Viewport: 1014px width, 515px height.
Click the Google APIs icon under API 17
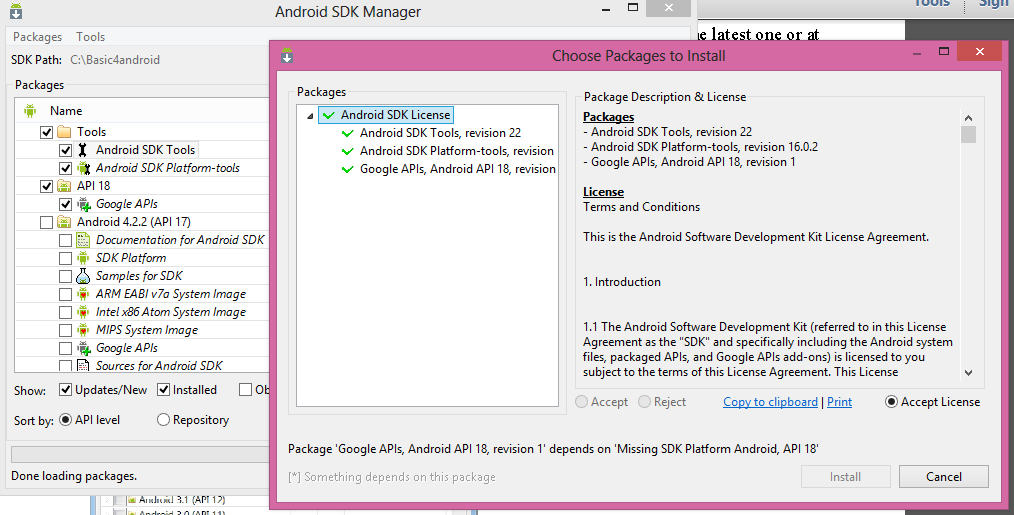[x=83, y=349]
